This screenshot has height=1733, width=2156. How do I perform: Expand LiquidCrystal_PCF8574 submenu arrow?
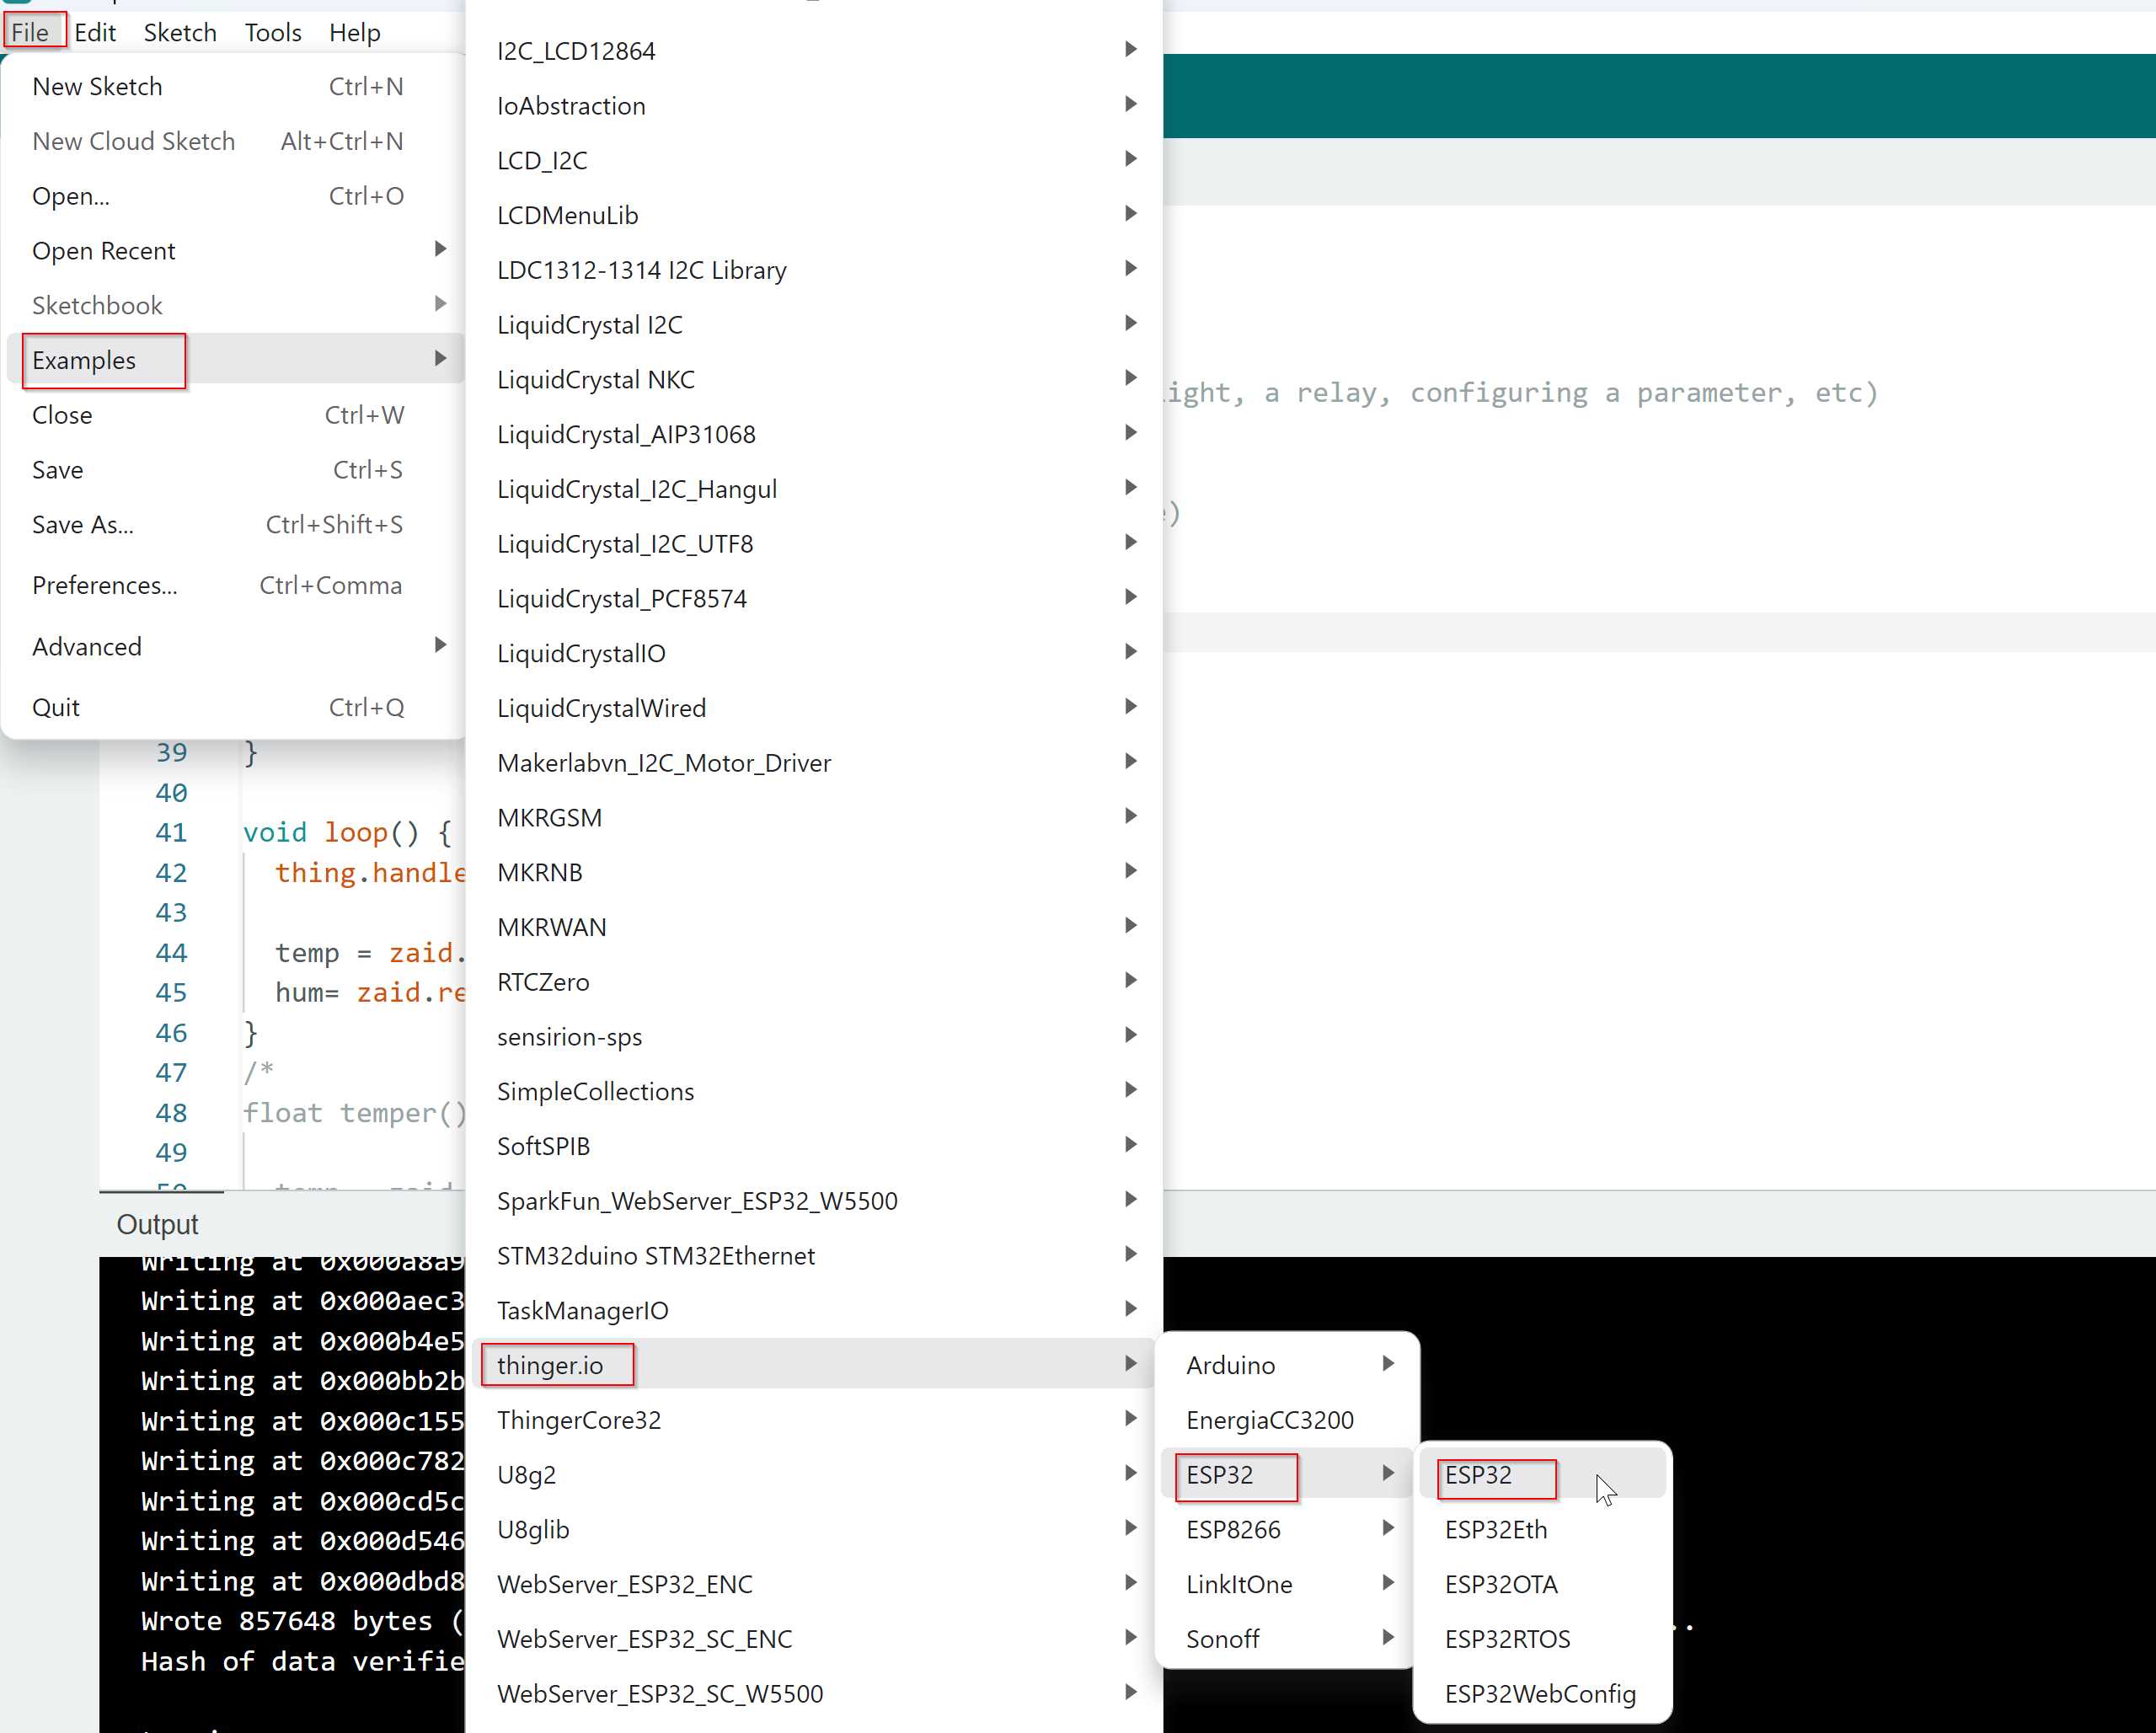[x=1130, y=597]
